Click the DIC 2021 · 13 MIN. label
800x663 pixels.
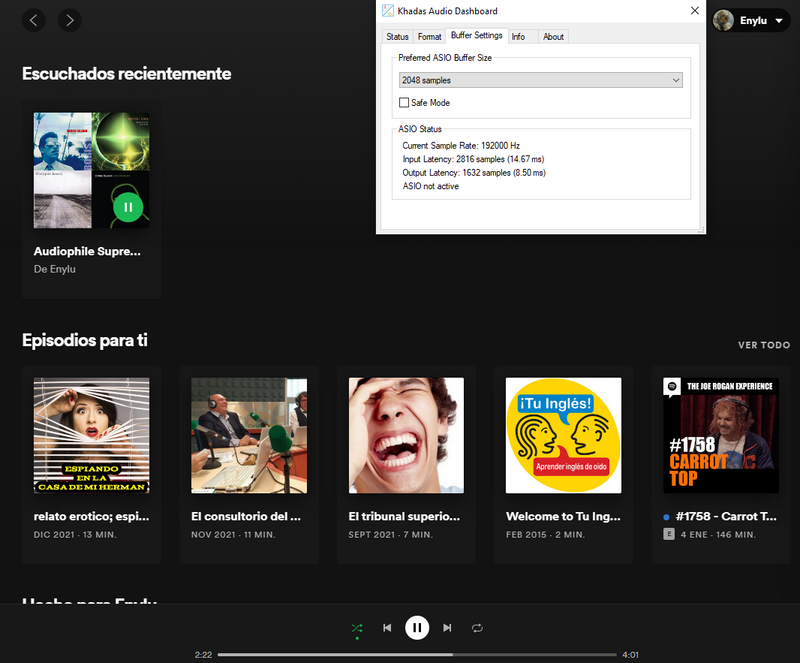pos(75,535)
